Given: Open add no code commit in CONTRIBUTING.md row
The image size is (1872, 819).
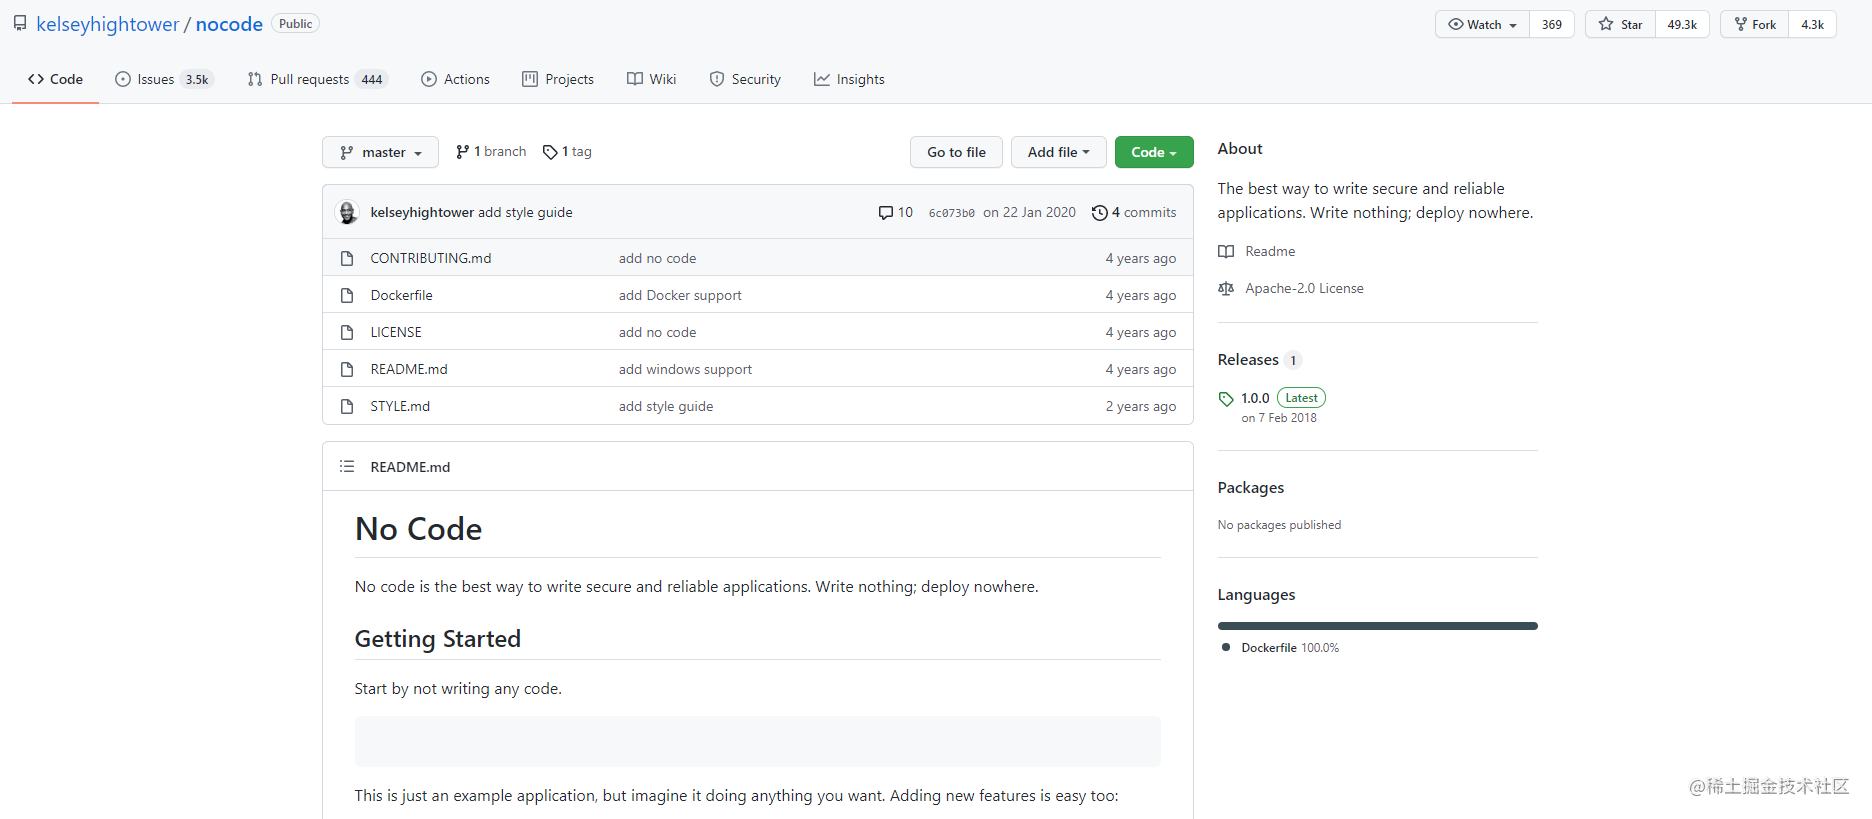Looking at the screenshot, I should pos(657,258).
